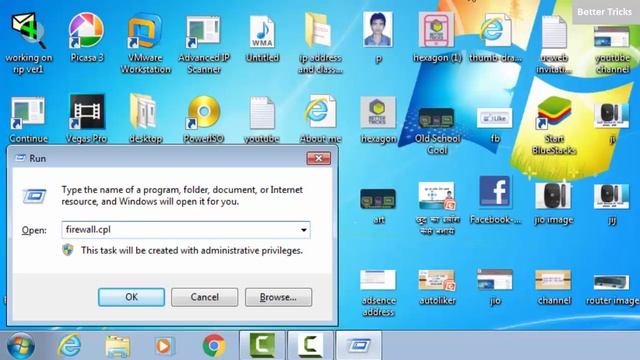The image size is (640, 360).
Task: Select the Advanced IP Scanner shortcut
Action: pyautogui.click(x=204, y=43)
